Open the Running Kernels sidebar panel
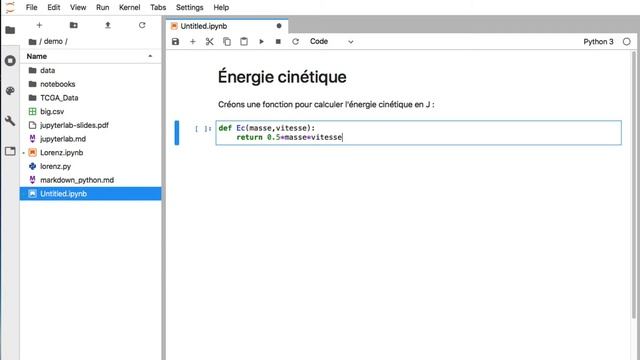 (x=10, y=61)
